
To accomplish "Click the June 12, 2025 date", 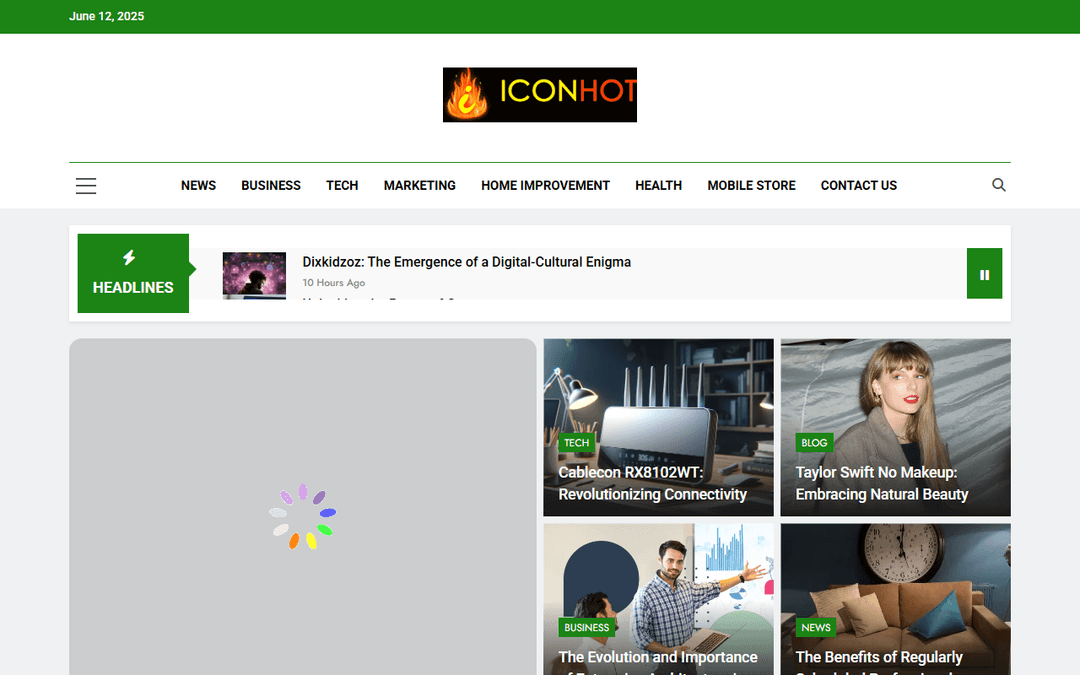I will click(107, 17).
